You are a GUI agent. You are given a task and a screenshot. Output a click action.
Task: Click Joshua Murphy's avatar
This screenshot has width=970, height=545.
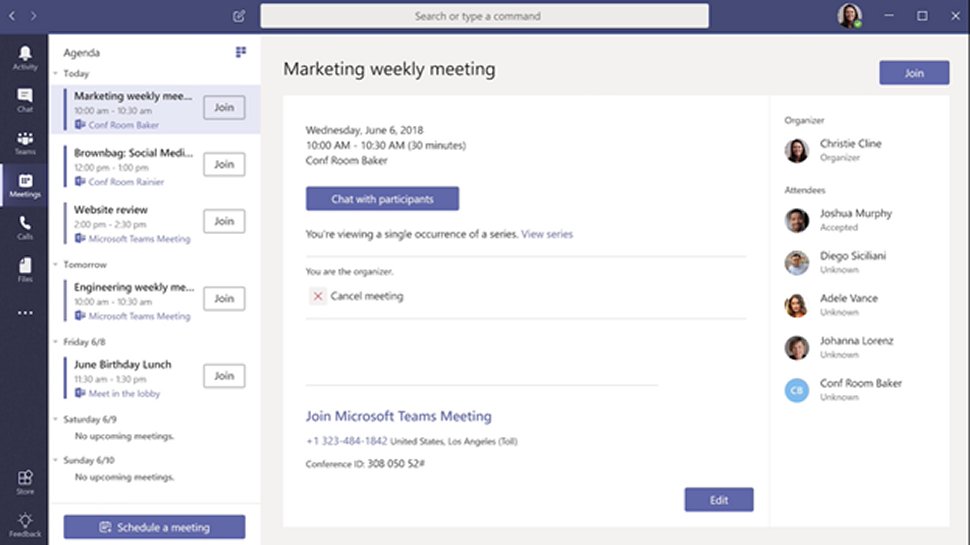[796, 220]
